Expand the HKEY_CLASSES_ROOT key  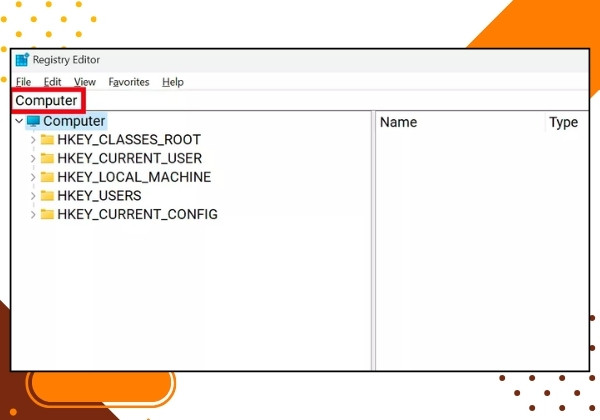[33, 140]
